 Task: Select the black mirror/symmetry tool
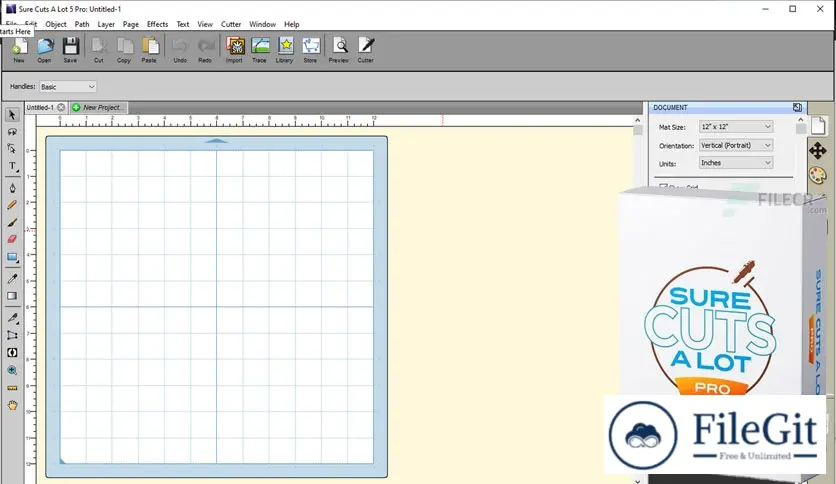pyautogui.click(x=12, y=353)
